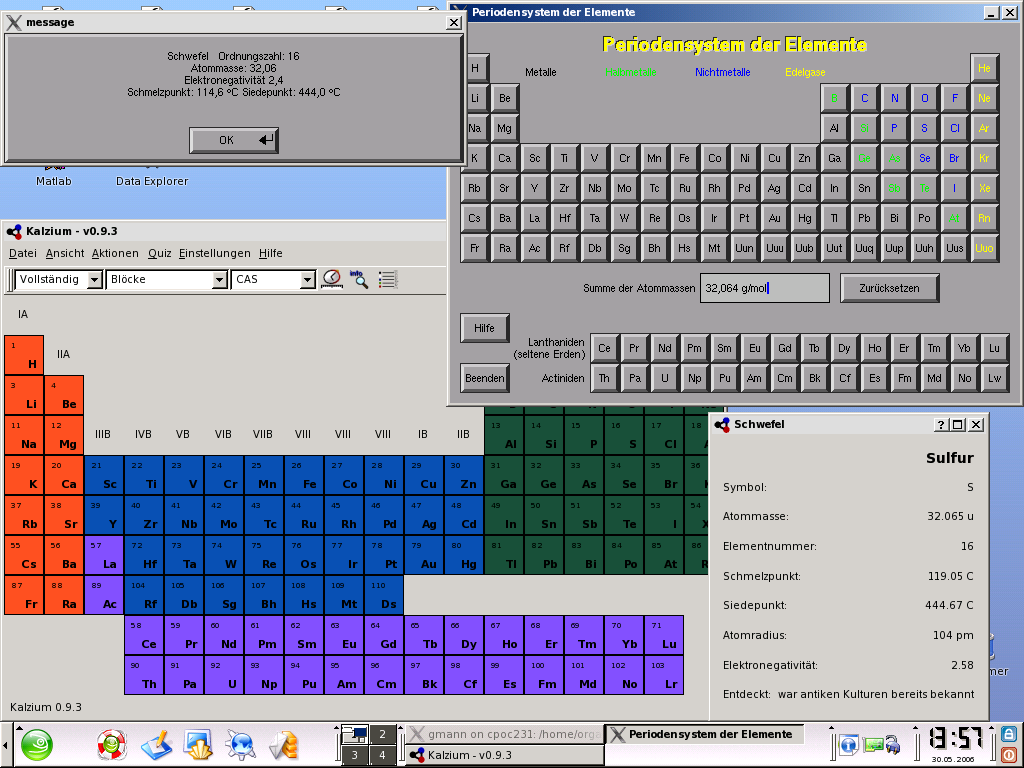Click the Kalzium window title icon

click(14, 231)
